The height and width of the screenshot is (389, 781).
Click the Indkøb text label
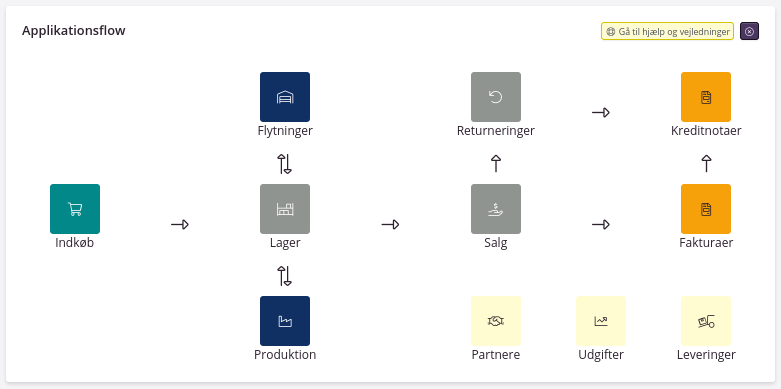(x=75, y=243)
